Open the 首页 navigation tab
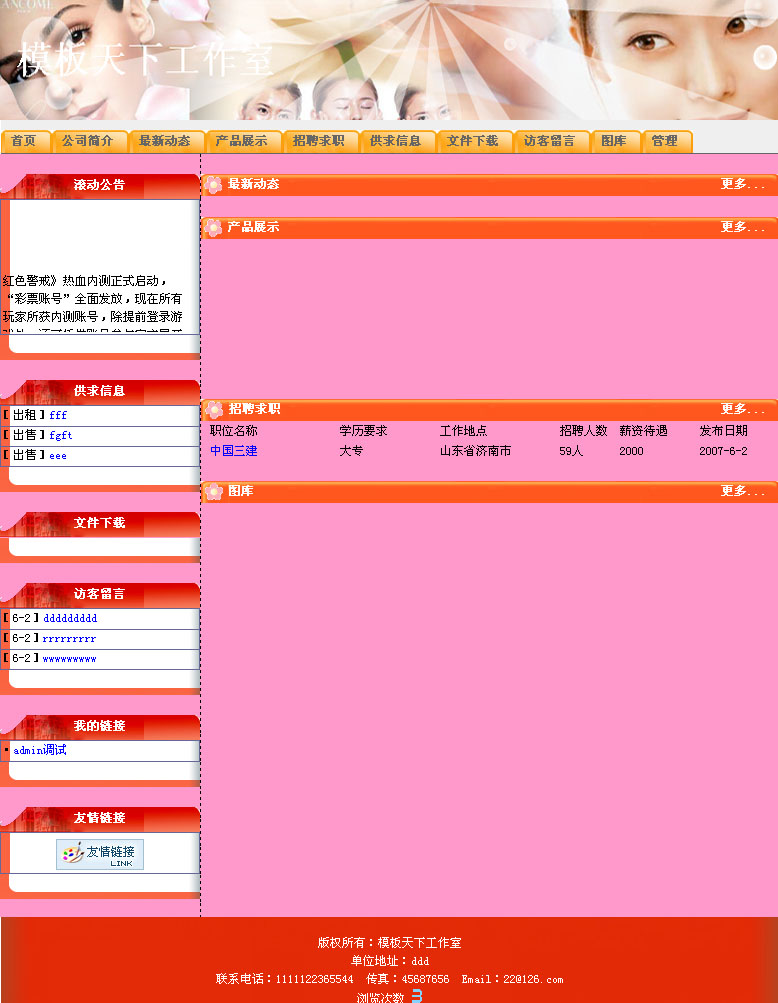The image size is (778, 1003). [x=25, y=141]
